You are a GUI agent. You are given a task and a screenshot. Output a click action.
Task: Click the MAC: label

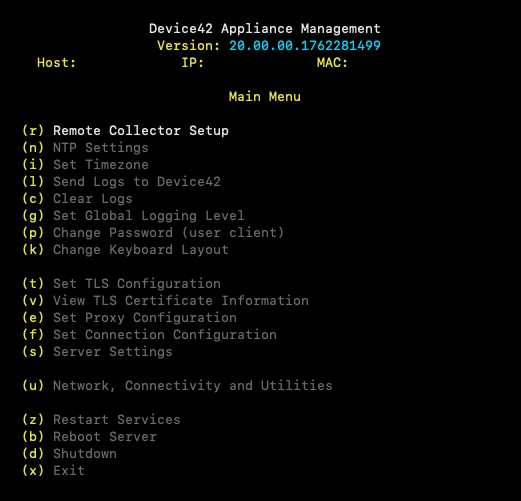pyautogui.click(x=332, y=63)
